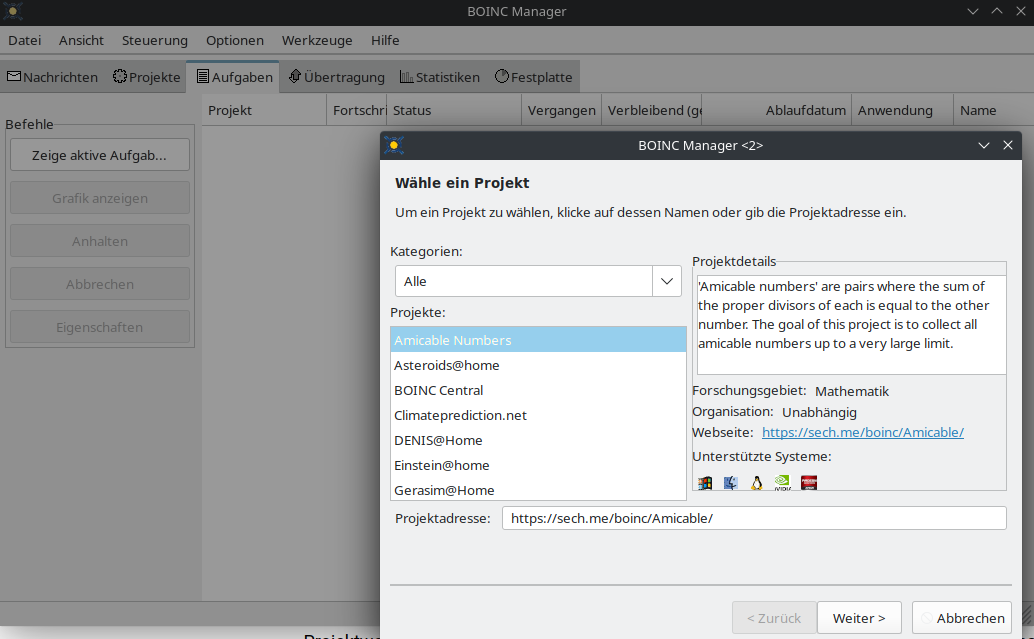Screen dimensions: 1034x639
Task: Click the NVIDIA GPU support icon
Action: [x=783, y=483]
